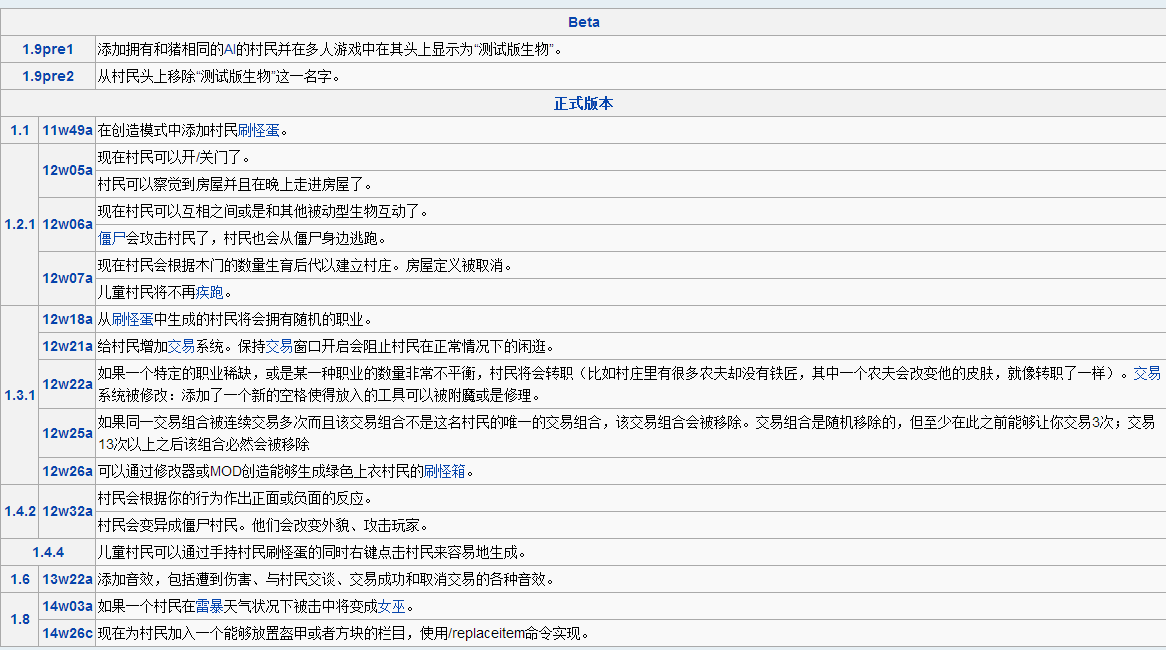Open the 14w03a snapshot link

point(67,606)
